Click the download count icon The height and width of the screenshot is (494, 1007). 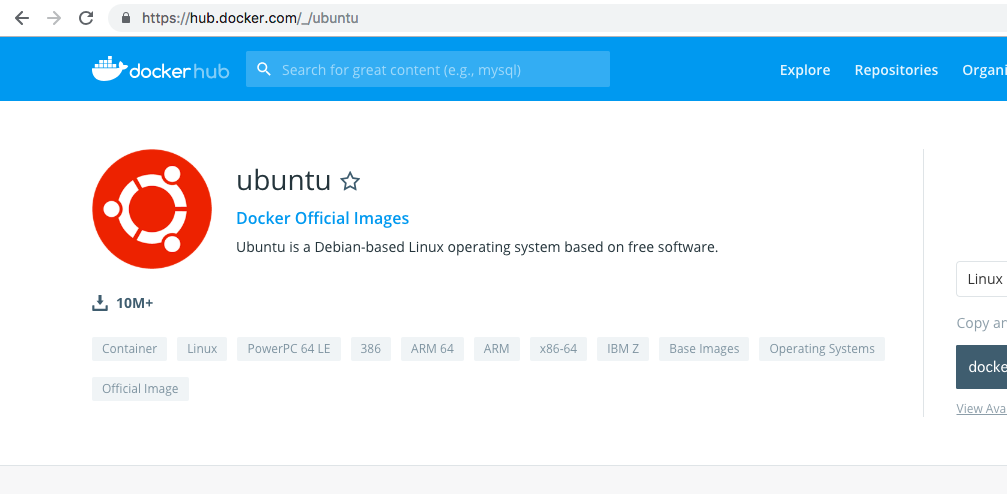(100, 303)
